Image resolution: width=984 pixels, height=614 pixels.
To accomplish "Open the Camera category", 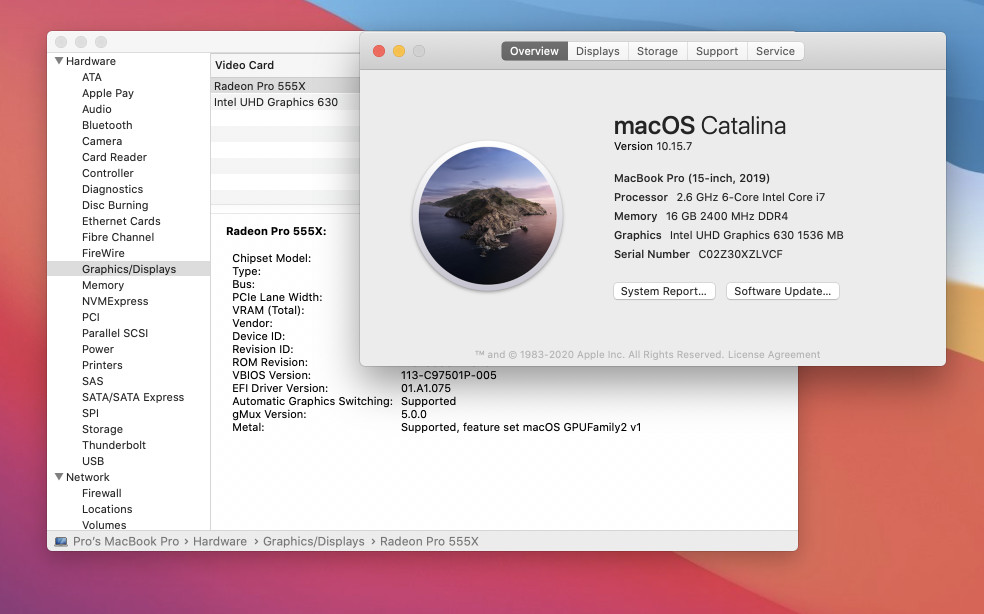I will (102, 141).
